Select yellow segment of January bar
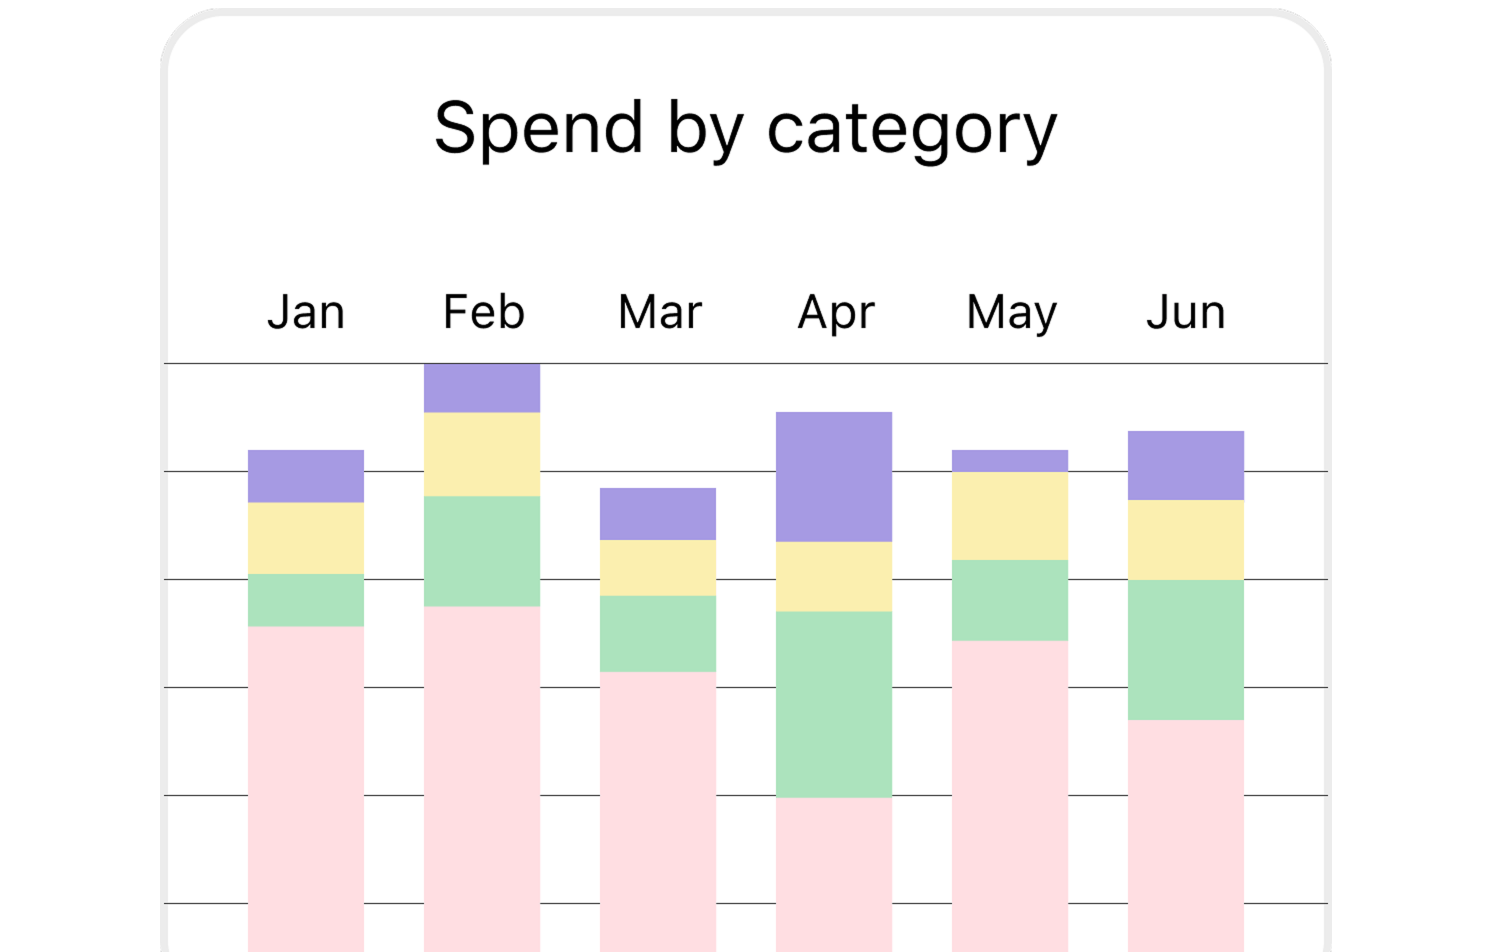This screenshot has width=1492, height=952. point(306,538)
